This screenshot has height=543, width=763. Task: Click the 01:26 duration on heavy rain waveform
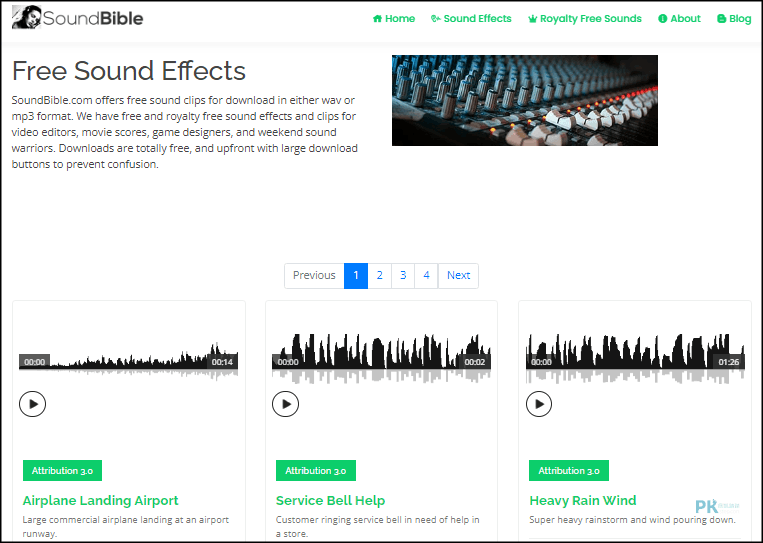tap(728, 362)
